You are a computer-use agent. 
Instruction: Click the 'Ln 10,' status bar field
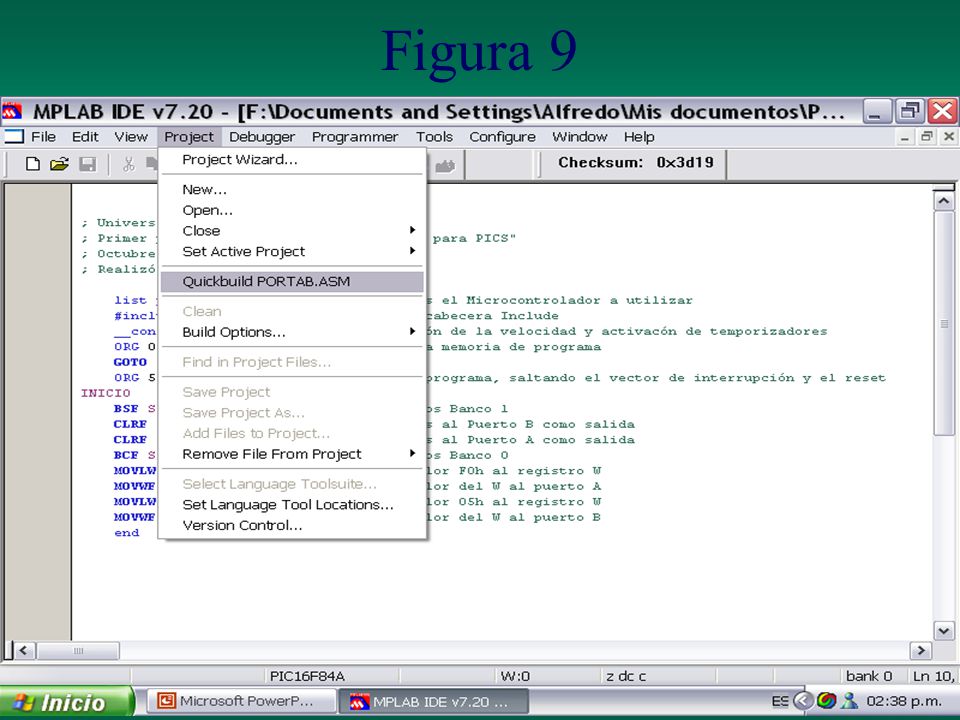click(x=934, y=677)
